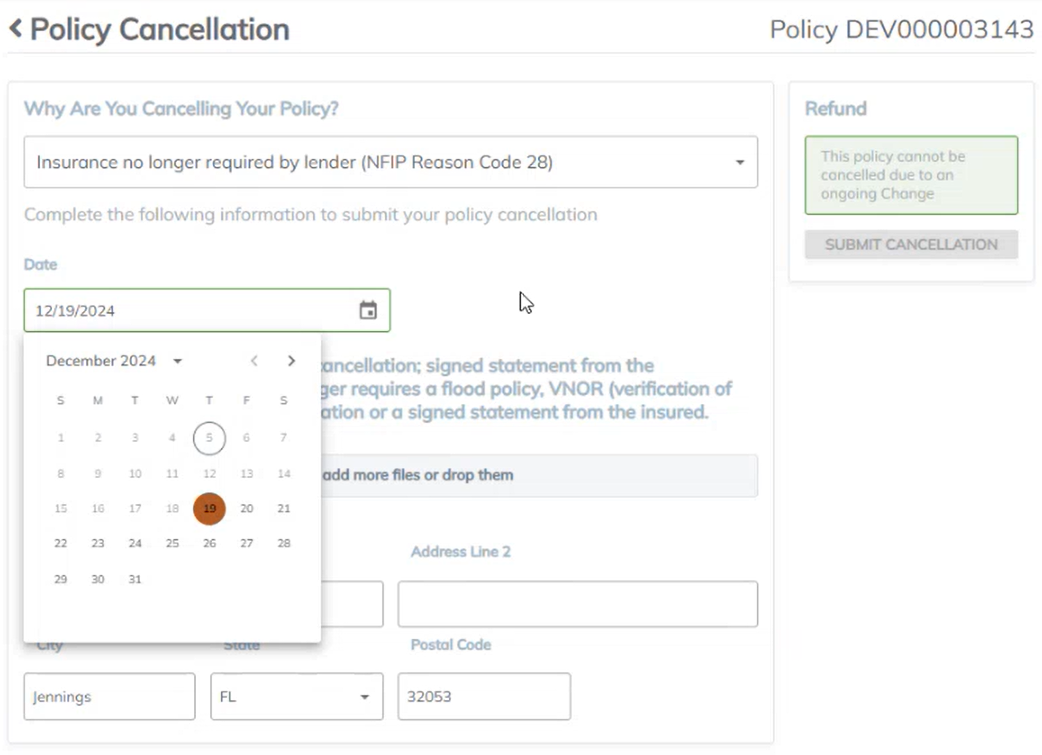Advance calendar to next month
This screenshot has height=755, width=1042.
click(x=291, y=361)
